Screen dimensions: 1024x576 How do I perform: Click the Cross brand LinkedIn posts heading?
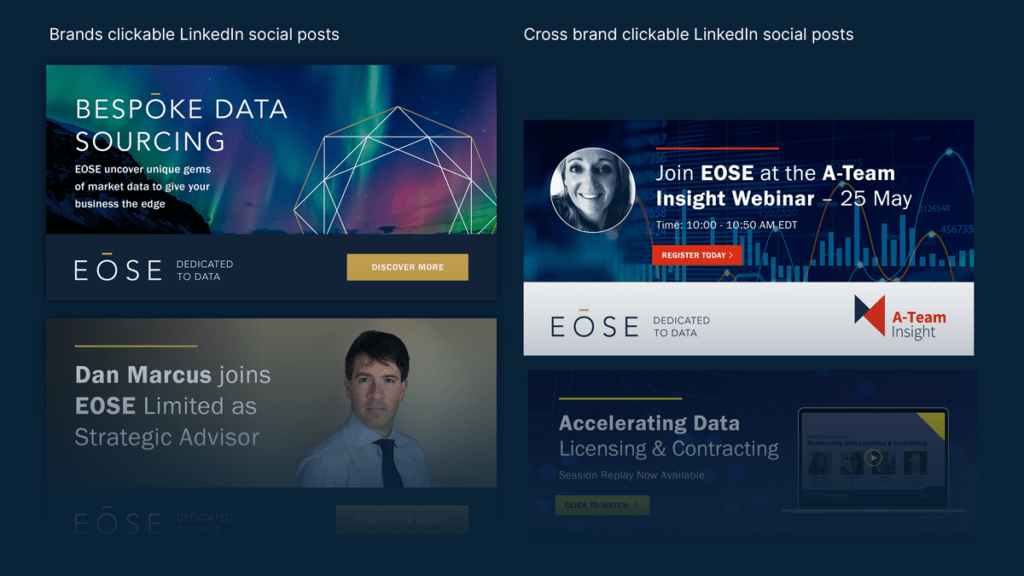pyautogui.click(x=688, y=35)
